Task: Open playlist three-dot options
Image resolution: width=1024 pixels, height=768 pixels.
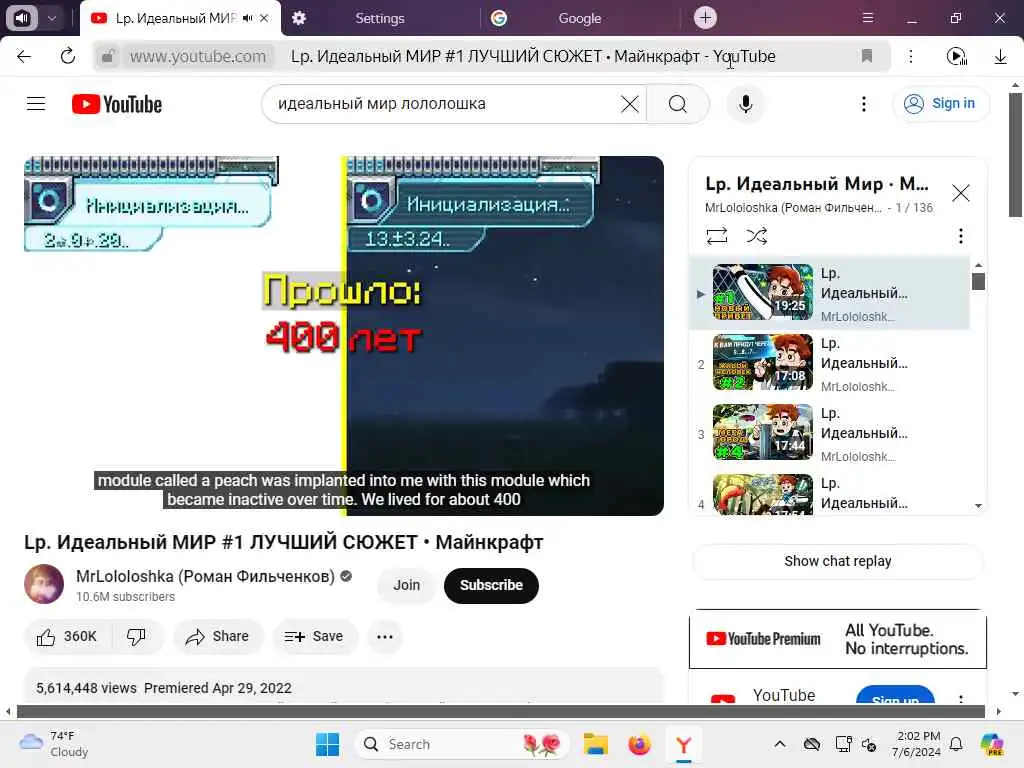Action: [960, 236]
